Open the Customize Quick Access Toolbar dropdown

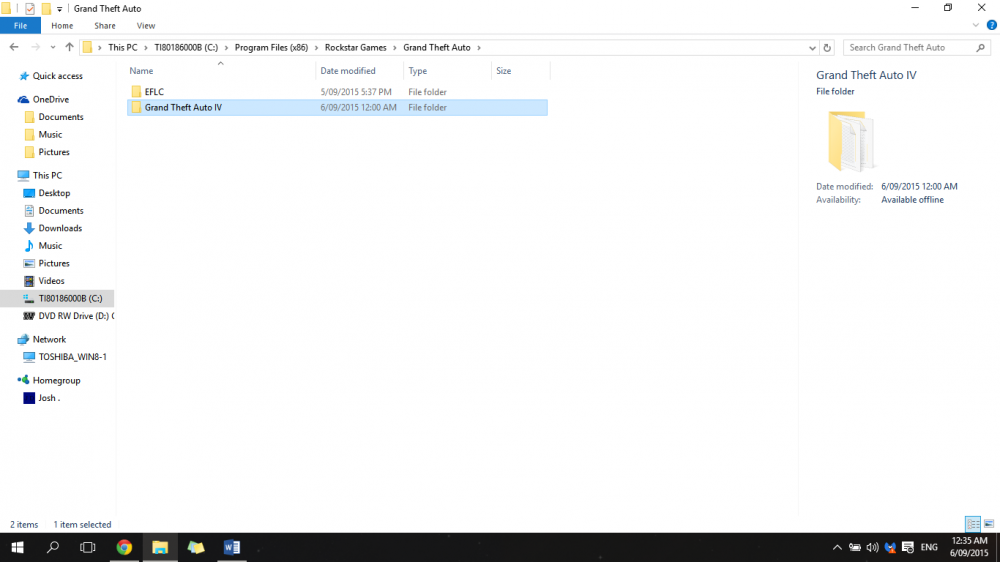point(59,9)
